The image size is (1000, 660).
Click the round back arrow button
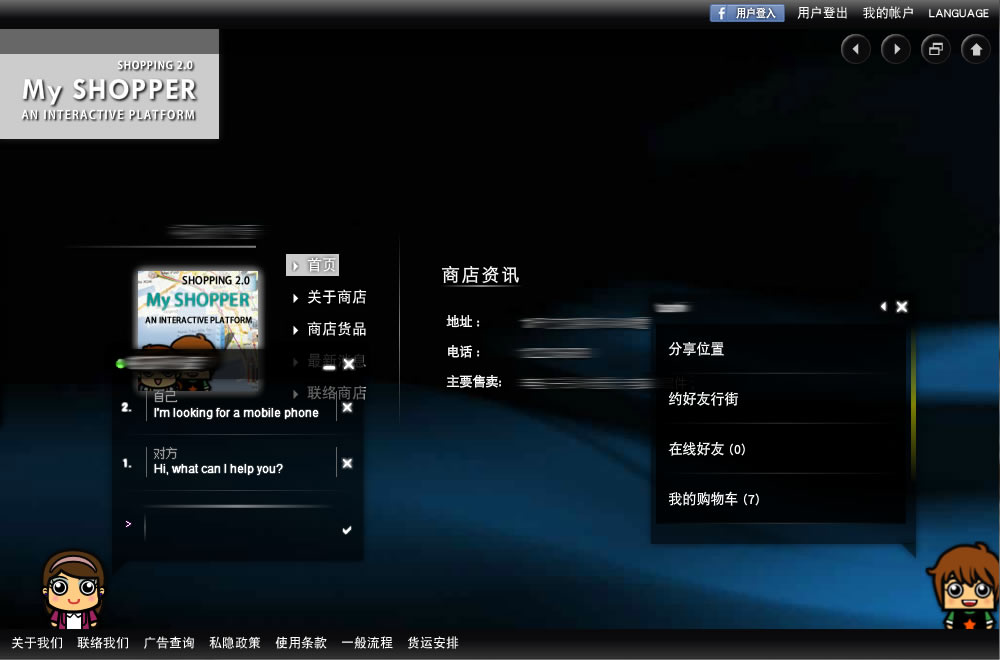(855, 49)
